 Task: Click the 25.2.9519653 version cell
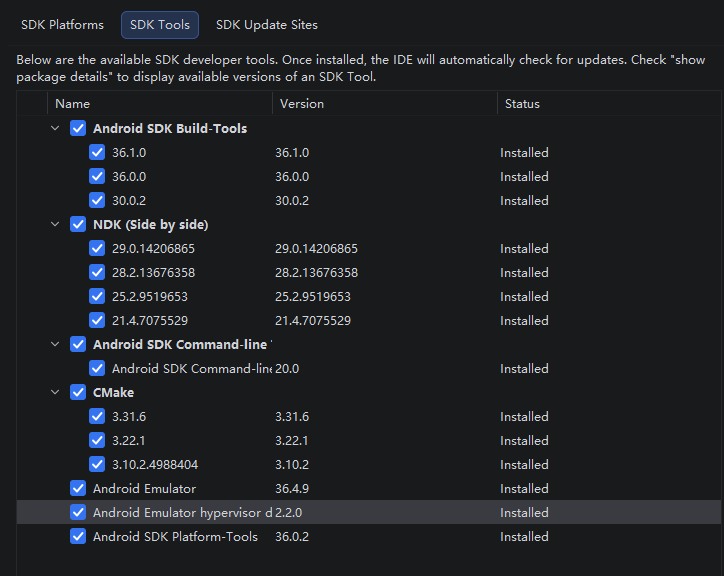pos(313,297)
